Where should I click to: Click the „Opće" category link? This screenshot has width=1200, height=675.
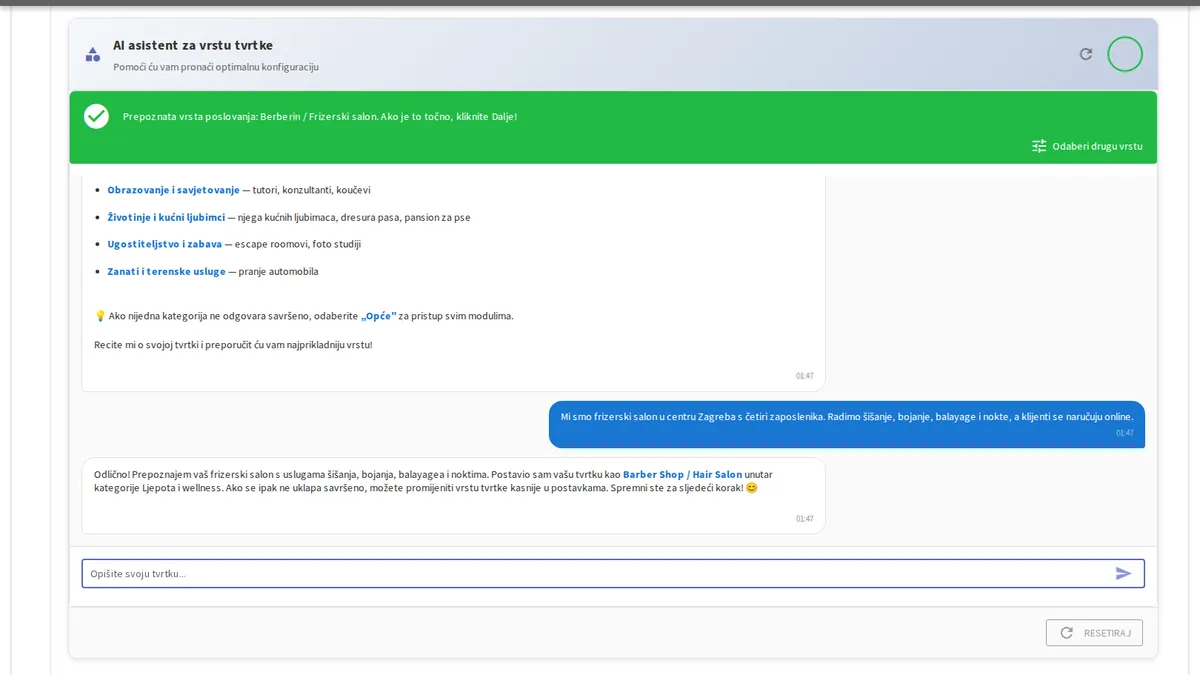point(378,316)
